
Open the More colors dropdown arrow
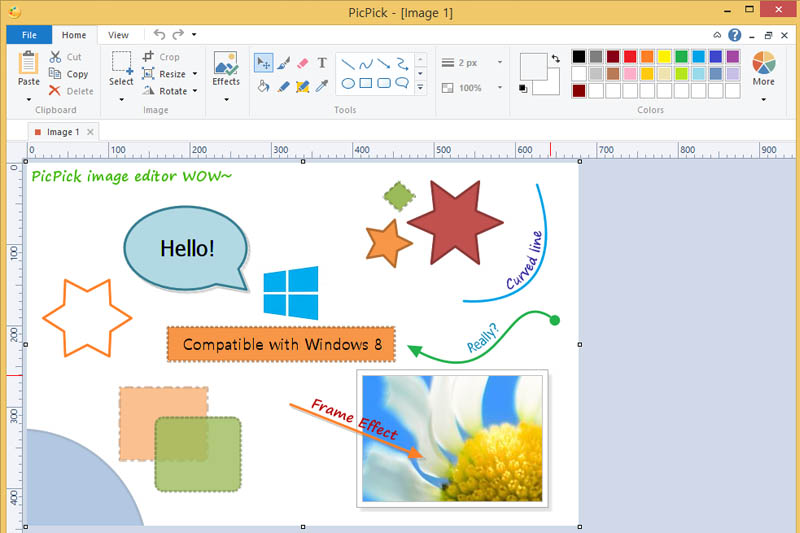click(763, 99)
